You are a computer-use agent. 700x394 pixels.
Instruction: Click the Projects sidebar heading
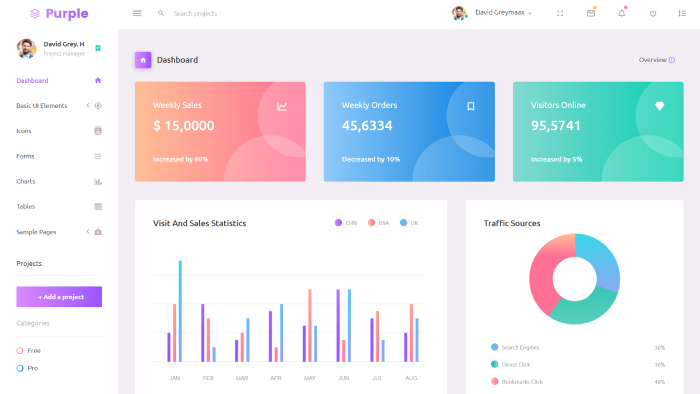pos(29,263)
